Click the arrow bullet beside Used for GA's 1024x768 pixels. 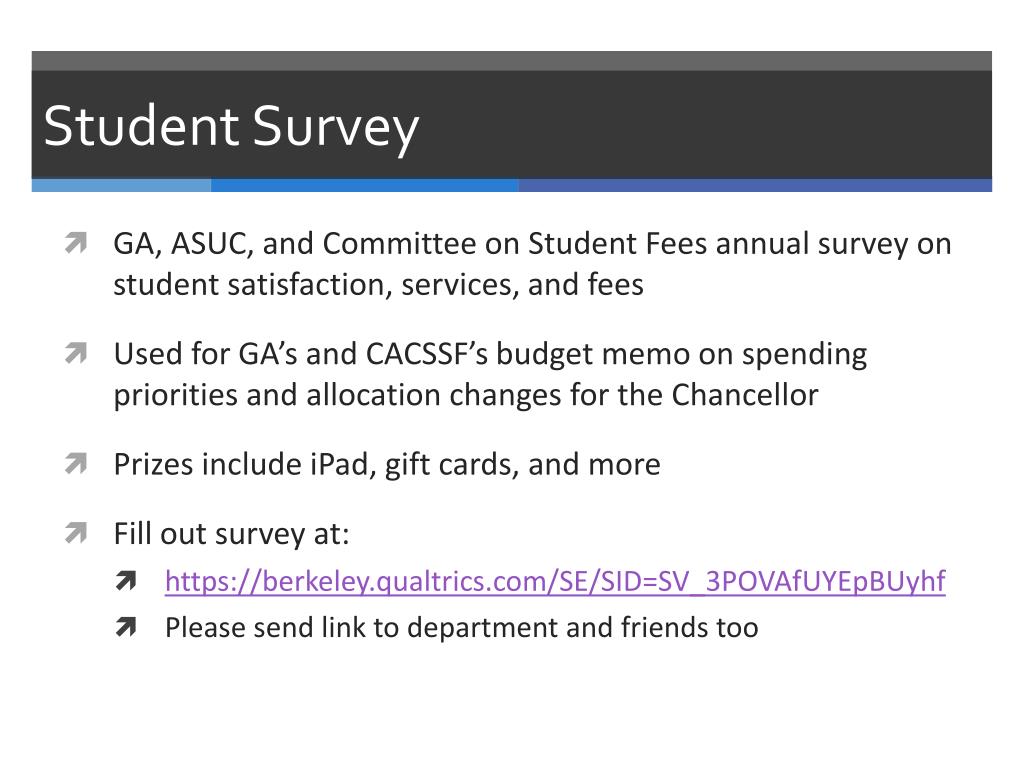click(x=76, y=353)
